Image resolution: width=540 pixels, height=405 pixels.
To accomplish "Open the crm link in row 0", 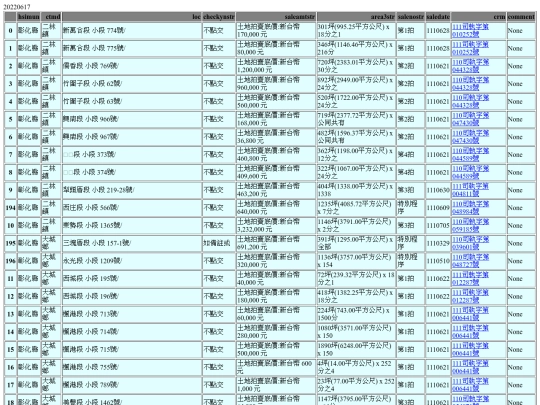I will pos(470,30).
